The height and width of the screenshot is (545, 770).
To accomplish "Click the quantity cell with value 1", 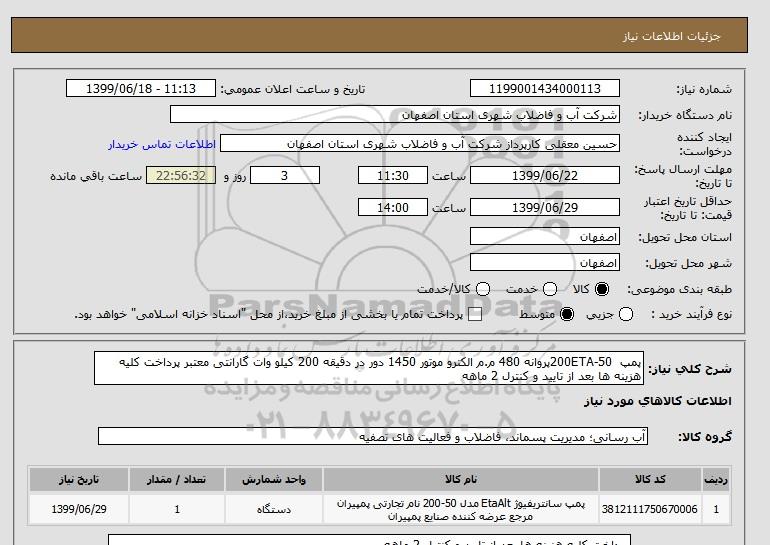I will pos(177,509).
